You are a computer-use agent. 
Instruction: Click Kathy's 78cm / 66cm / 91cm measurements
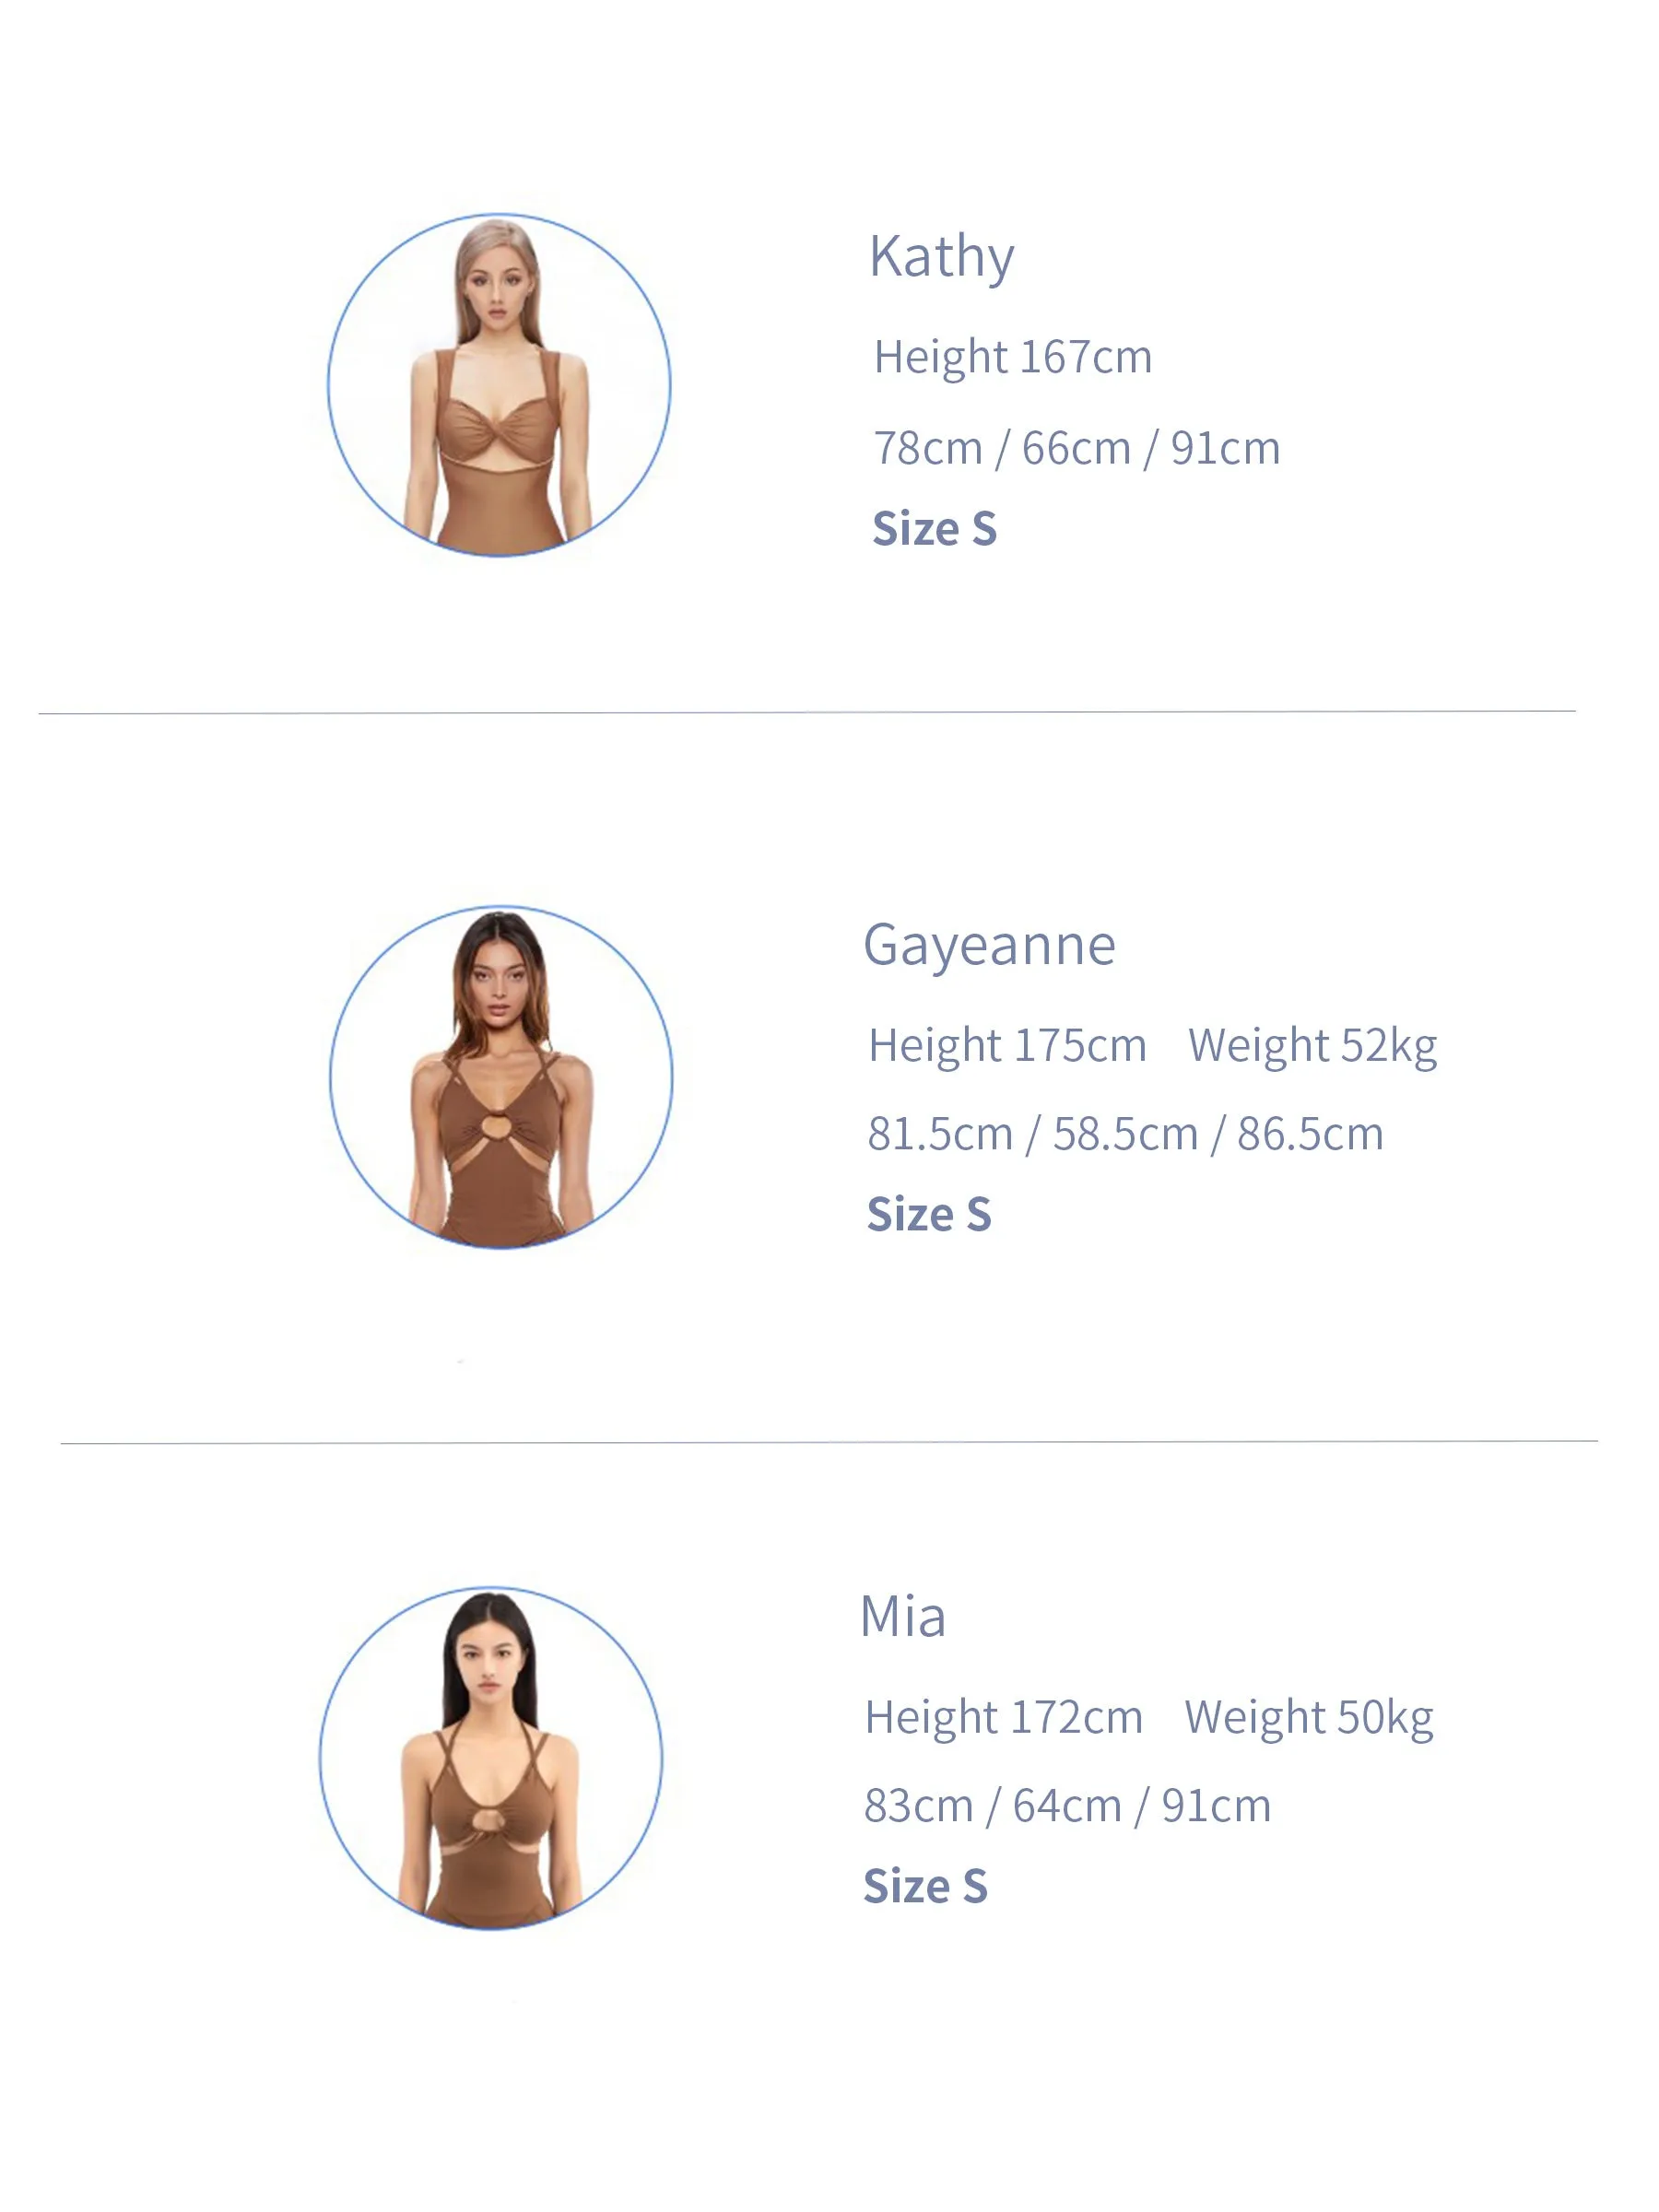pos(1077,449)
